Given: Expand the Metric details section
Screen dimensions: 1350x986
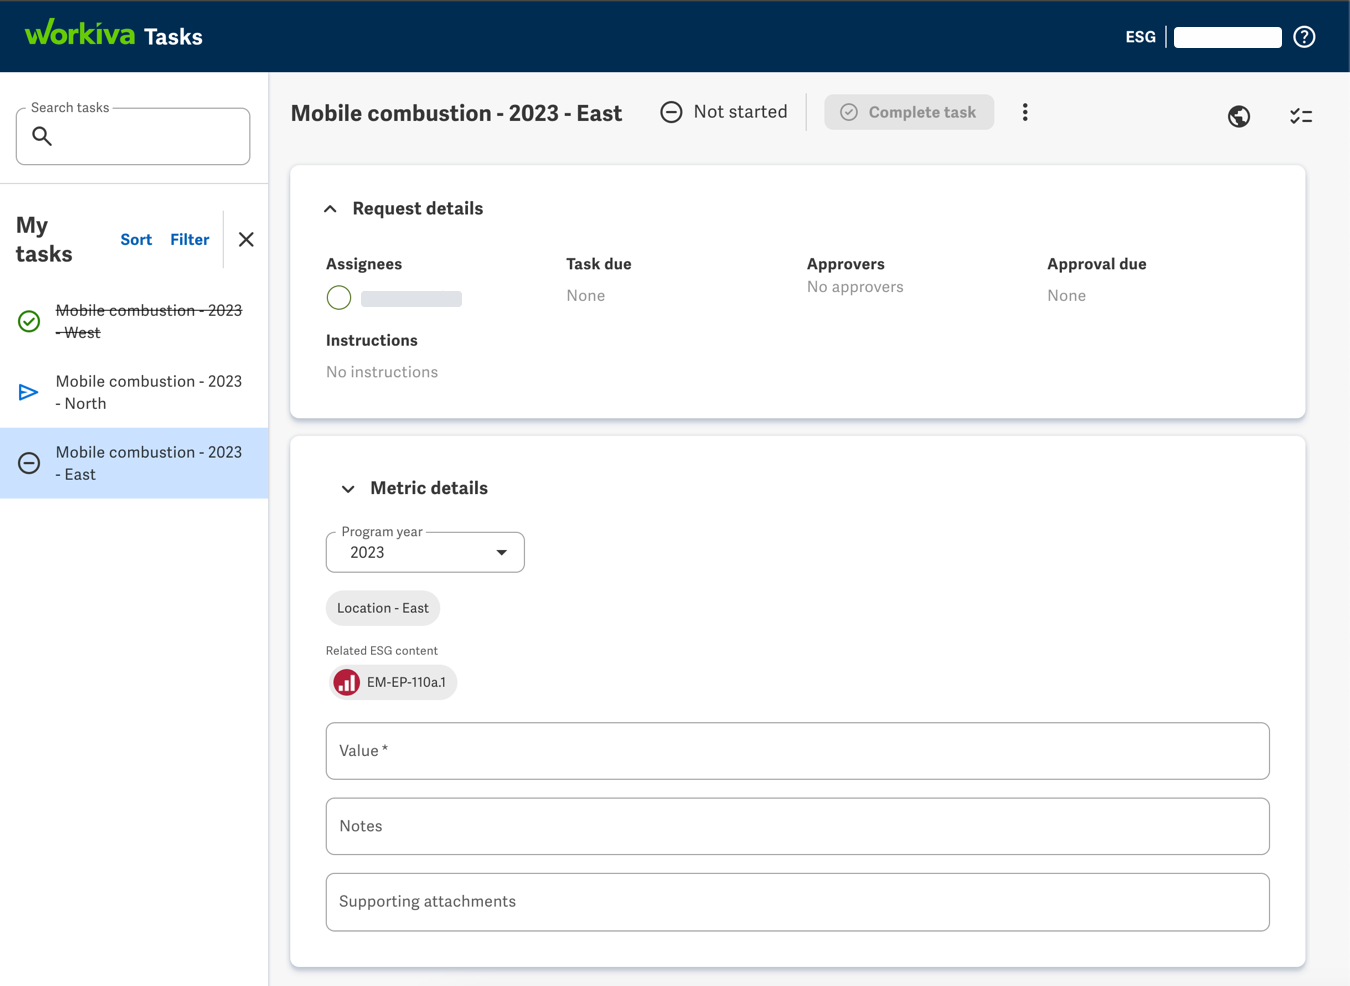Looking at the screenshot, I should point(348,488).
